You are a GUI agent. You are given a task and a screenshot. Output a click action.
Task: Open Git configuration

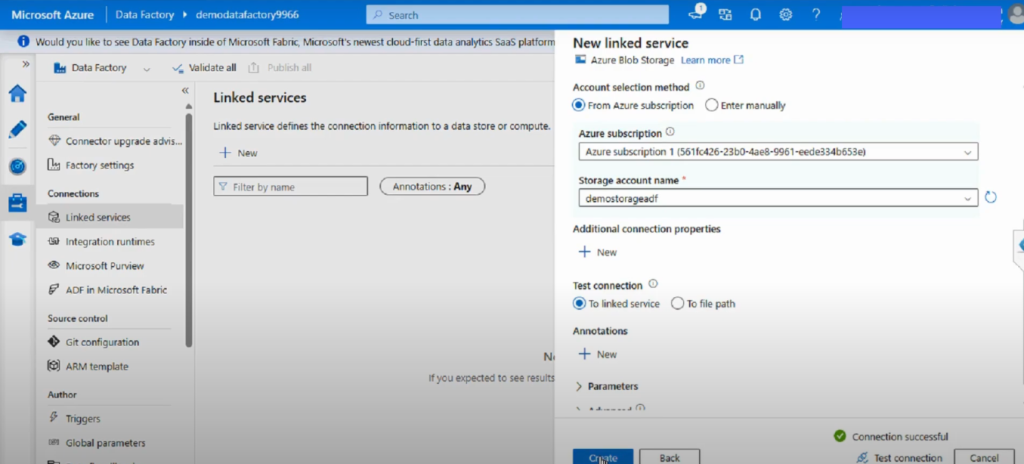93,342
